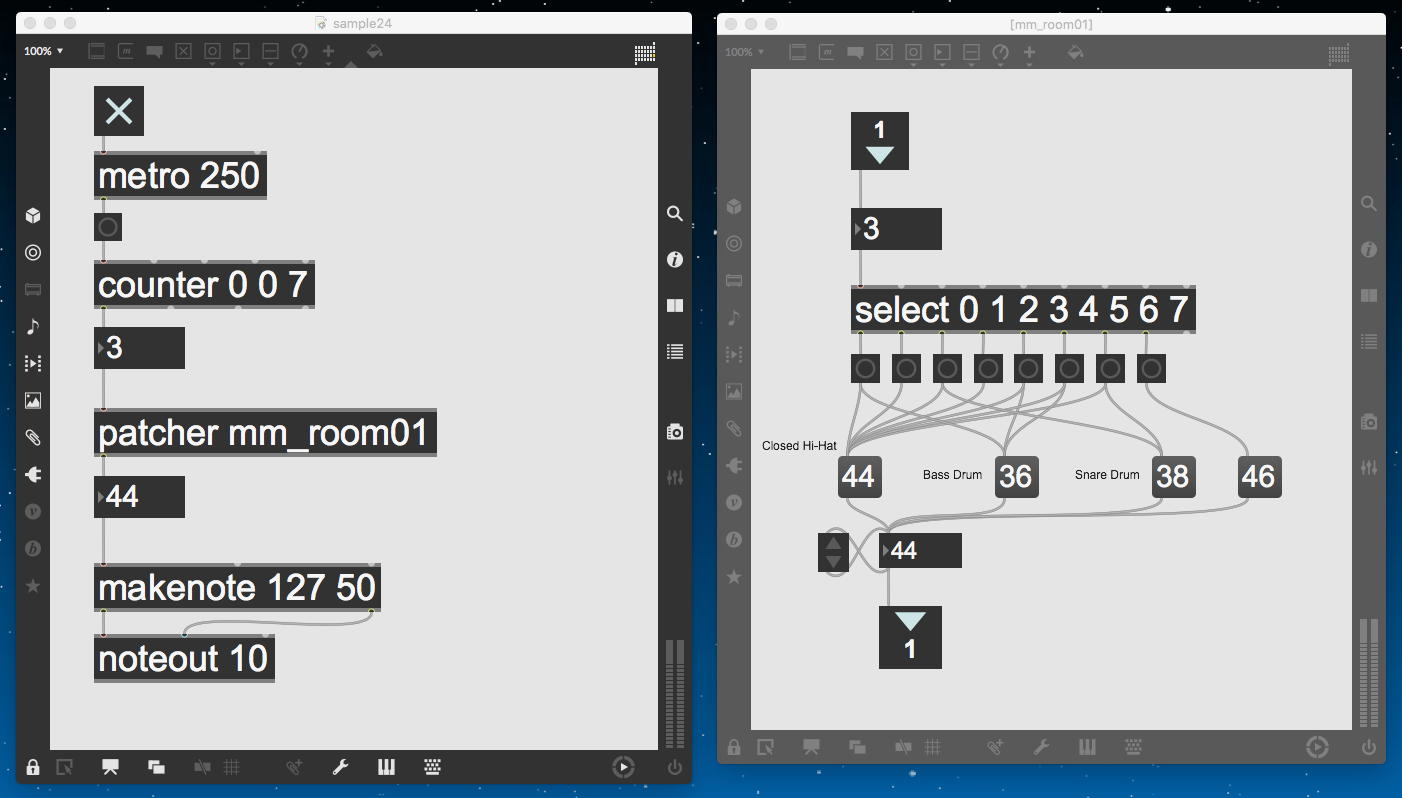Toggle the X toggle above metro 250
The image size is (1402, 798).
click(119, 111)
